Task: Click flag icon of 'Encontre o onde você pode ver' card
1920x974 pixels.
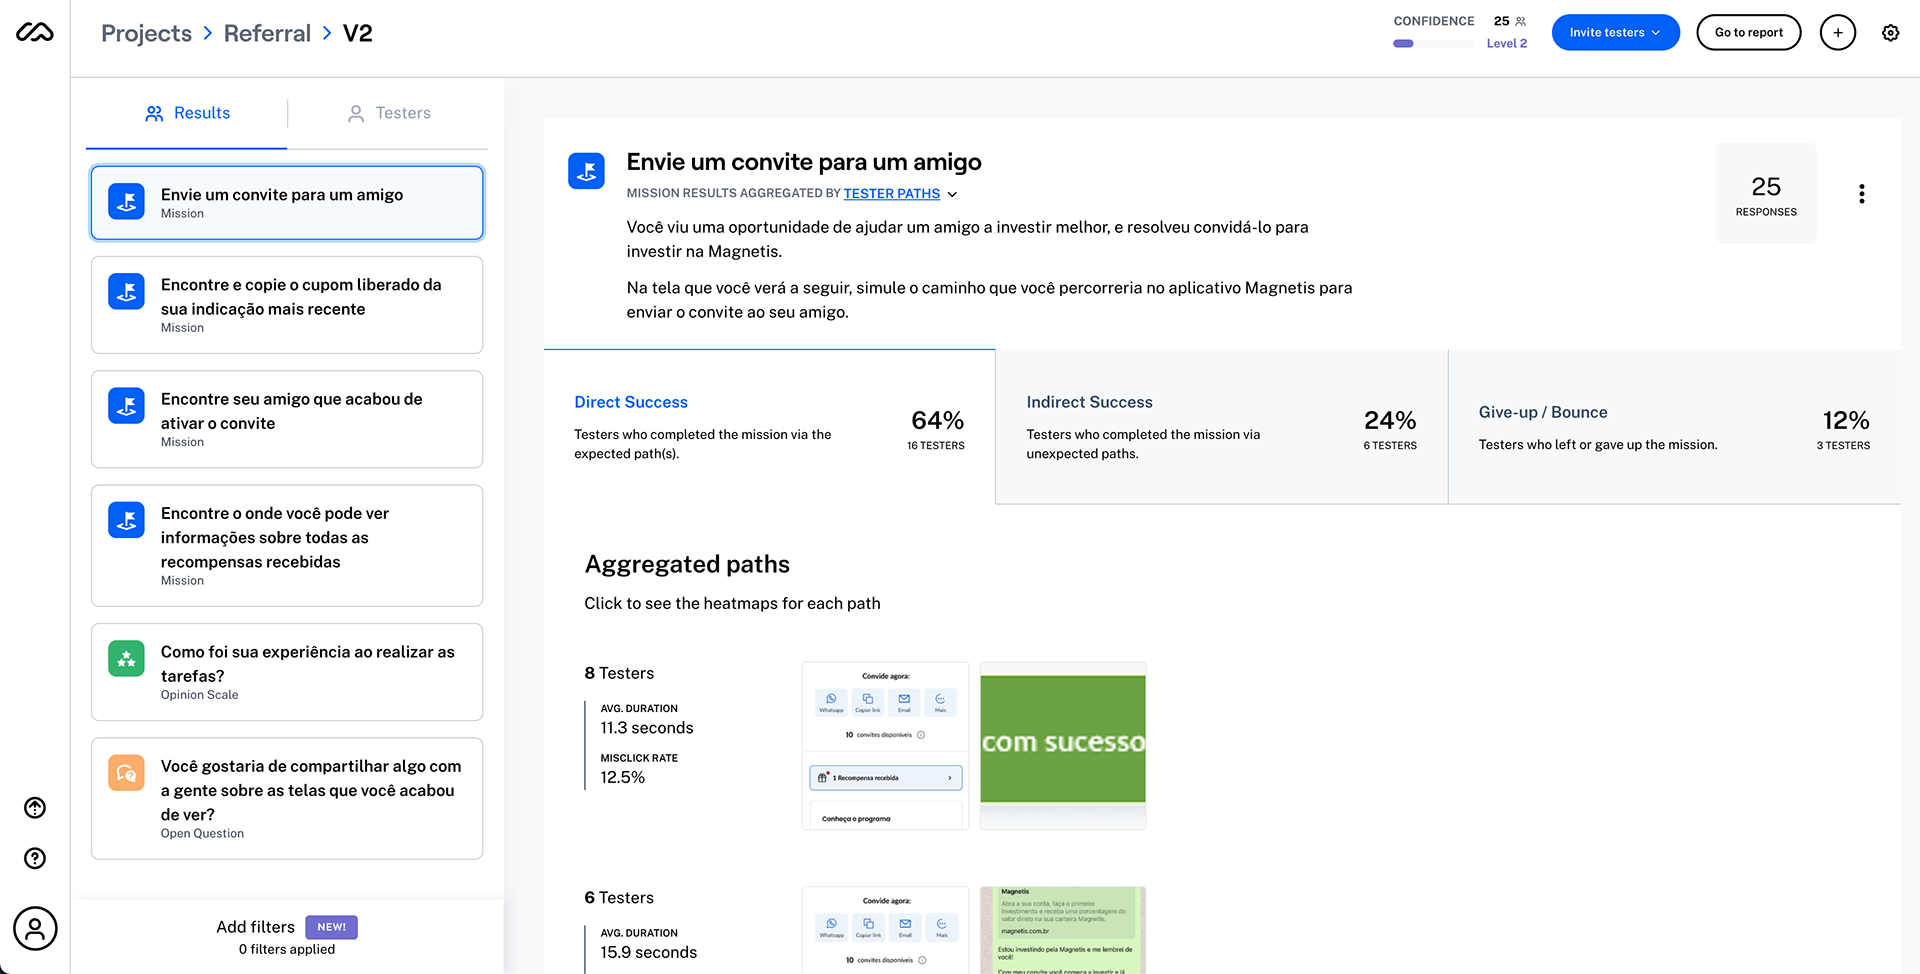Action: 126,520
